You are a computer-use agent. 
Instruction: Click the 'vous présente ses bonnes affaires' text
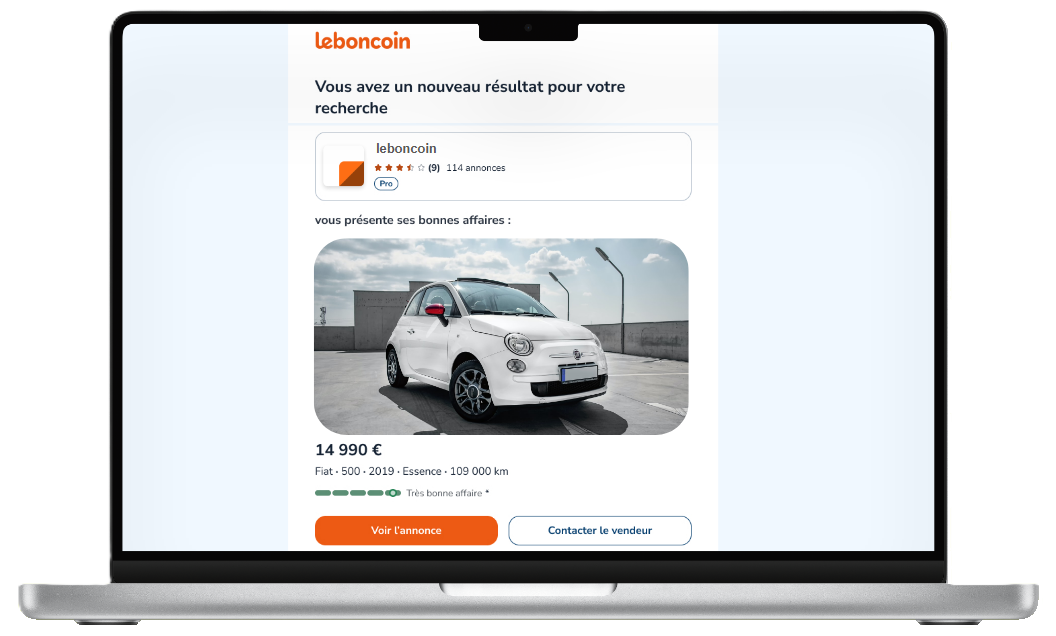(412, 220)
